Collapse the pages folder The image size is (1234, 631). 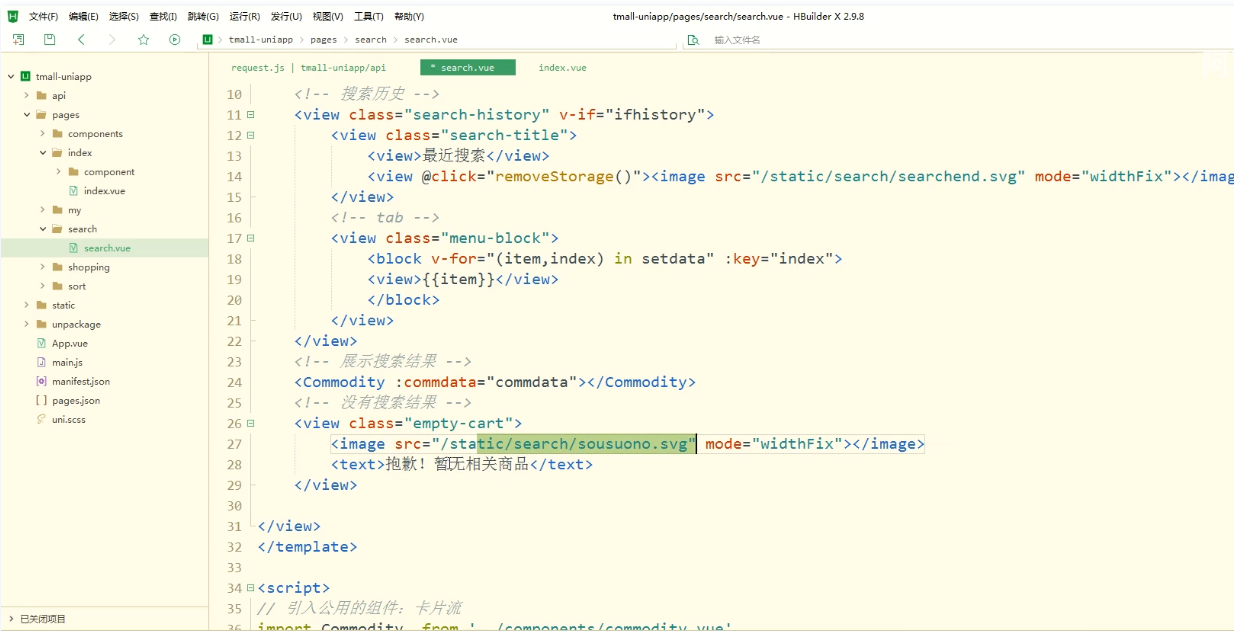pyautogui.click(x=27, y=114)
